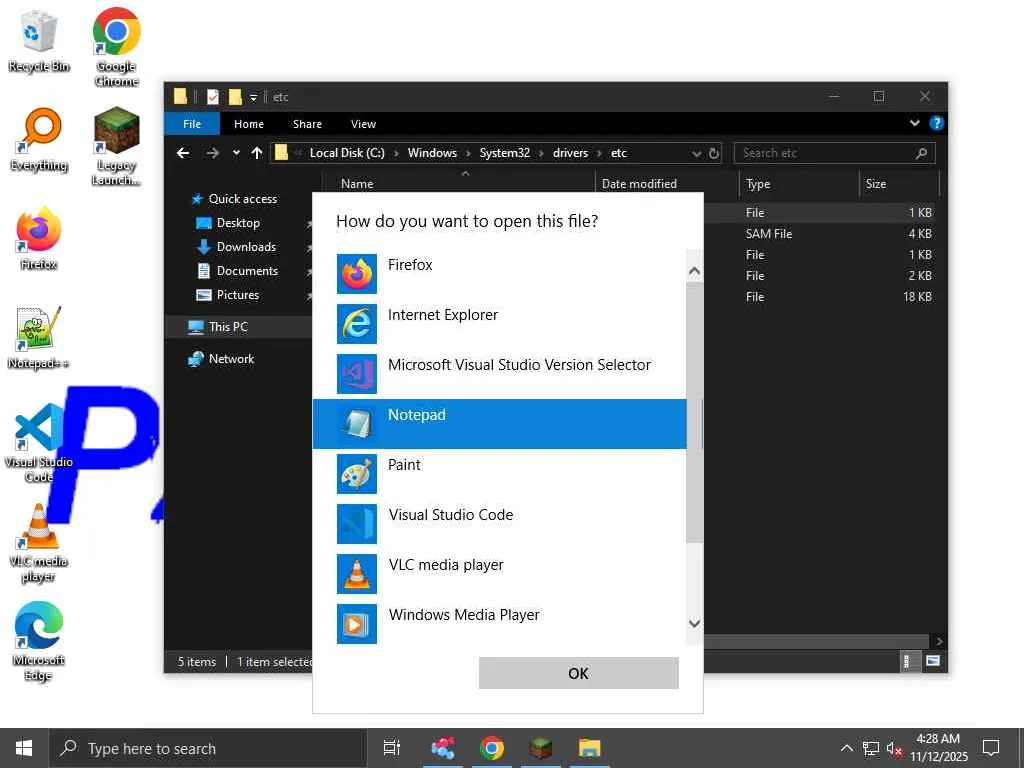Open the Home ribbon tab

tap(249, 124)
